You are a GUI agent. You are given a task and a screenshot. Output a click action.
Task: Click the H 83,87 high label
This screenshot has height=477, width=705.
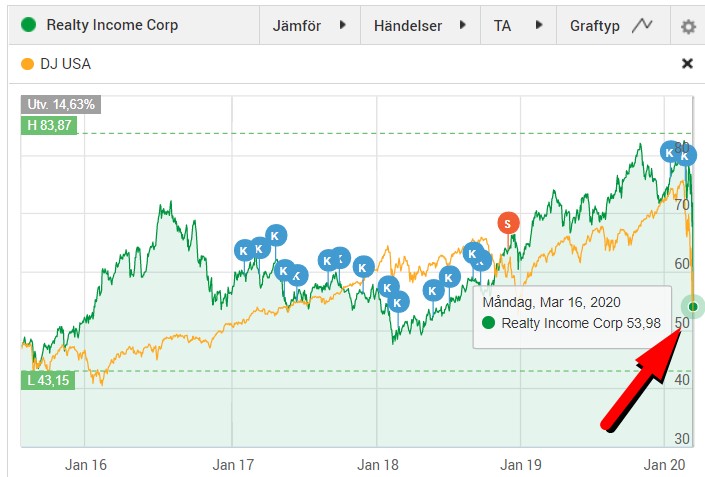tap(48, 125)
